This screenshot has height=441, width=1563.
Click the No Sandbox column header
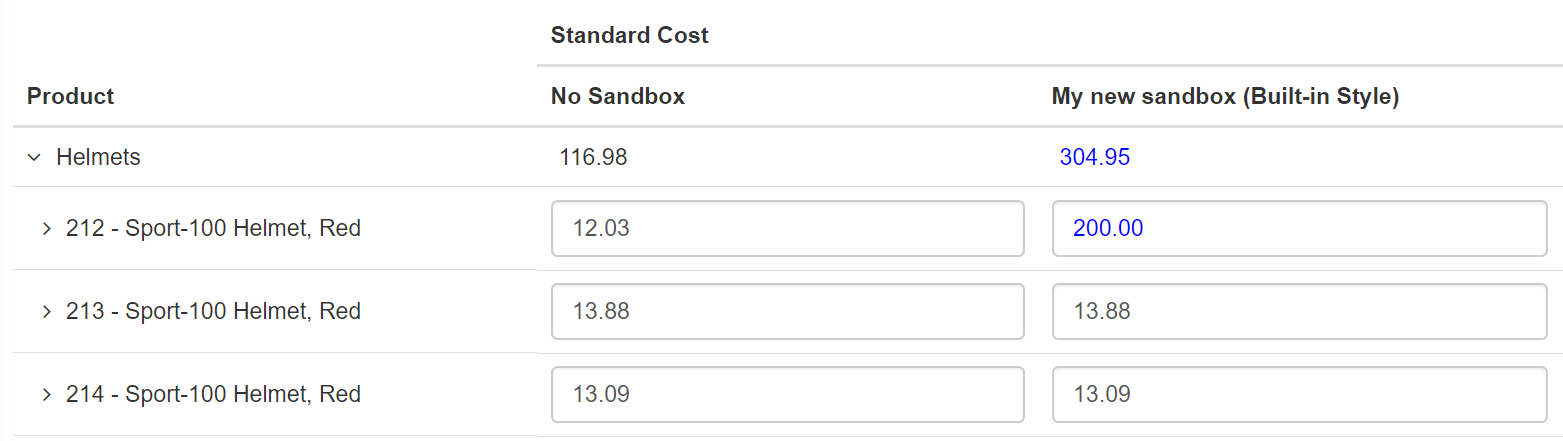click(617, 96)
